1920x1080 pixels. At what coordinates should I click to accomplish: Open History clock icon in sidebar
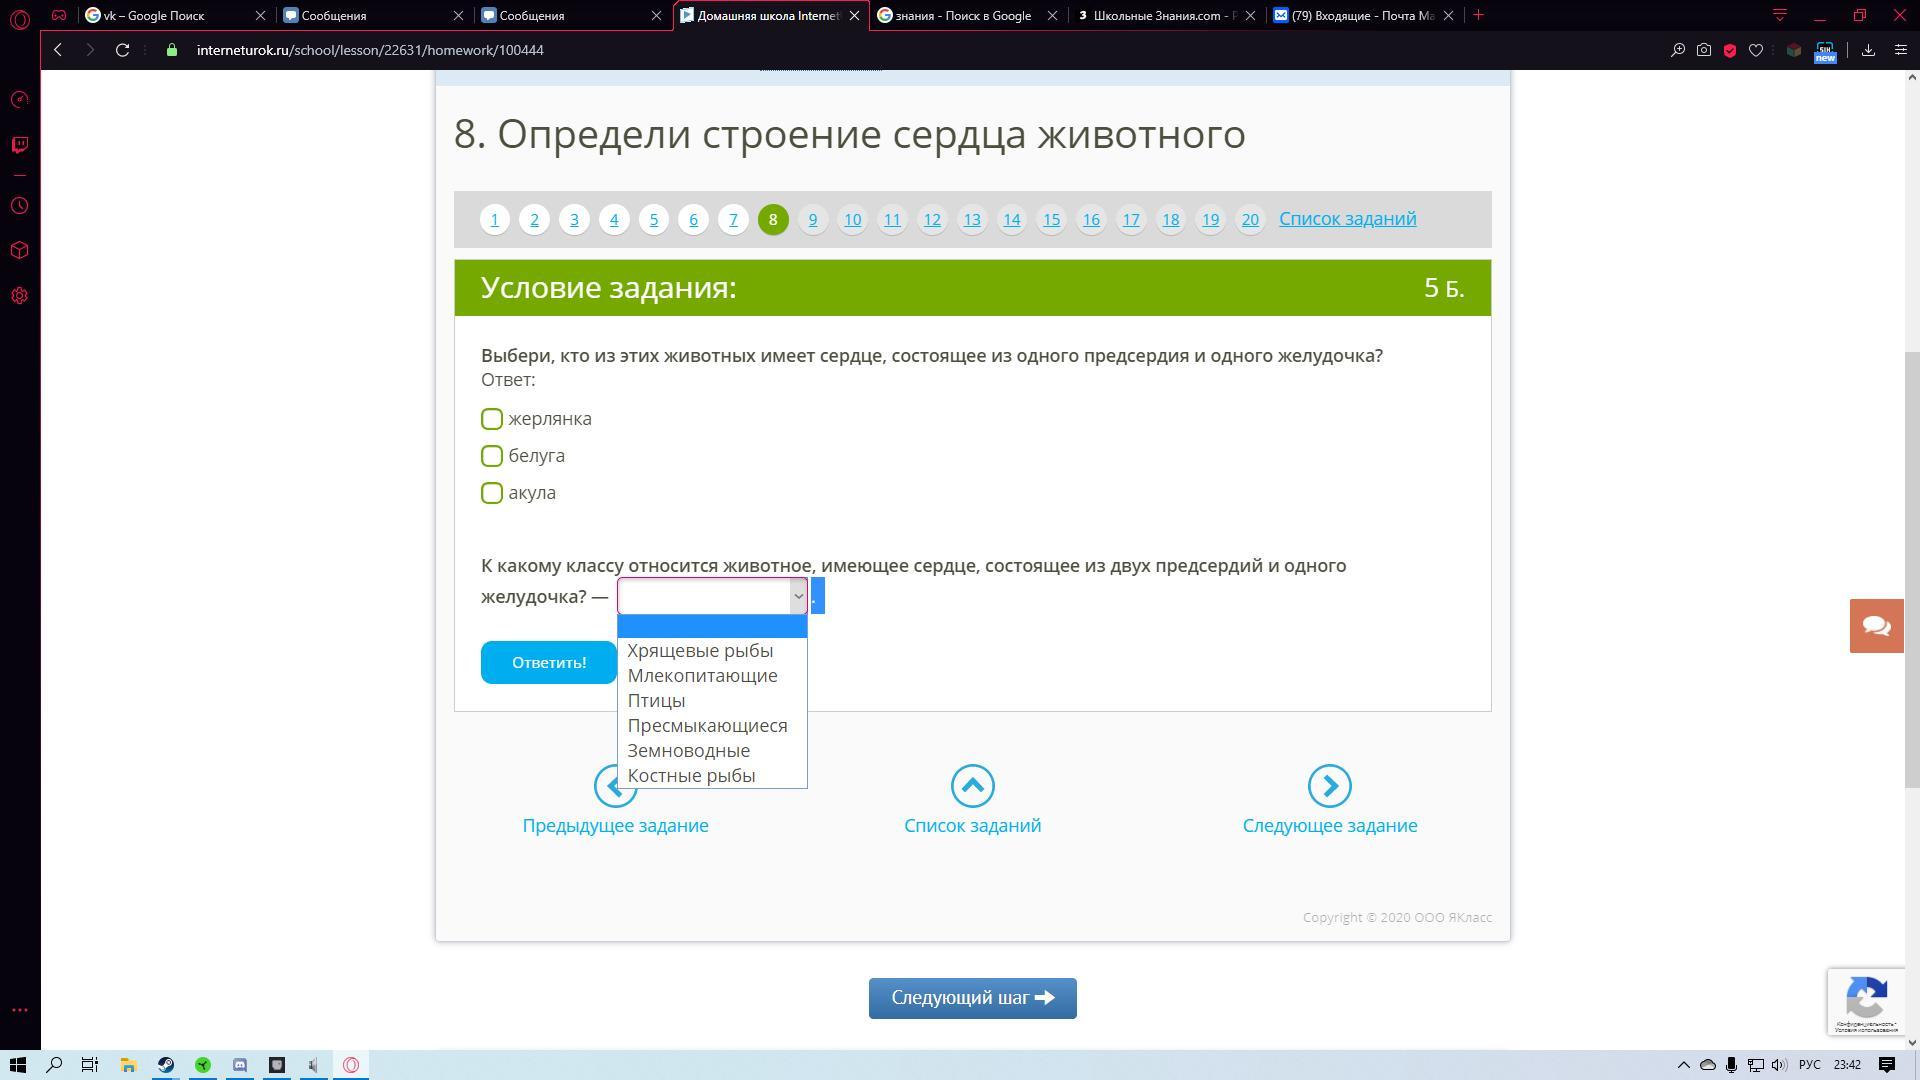tap(19, 206)
